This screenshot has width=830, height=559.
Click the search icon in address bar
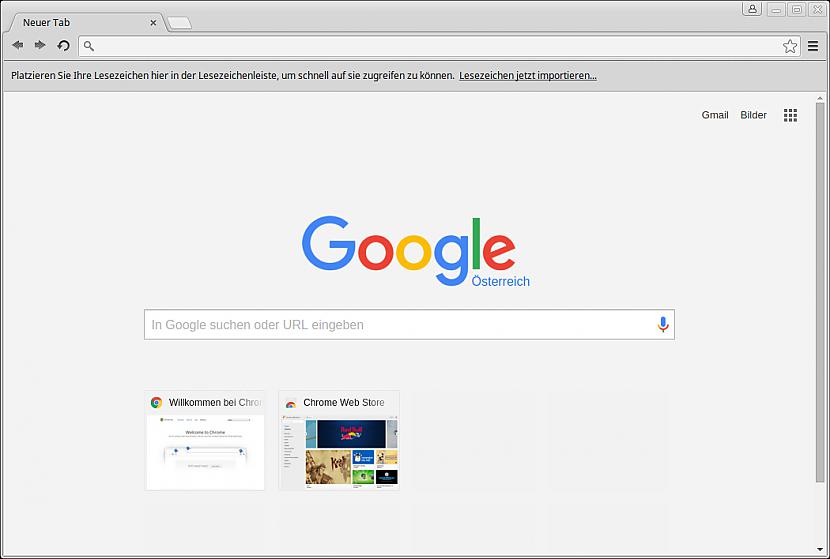click(89, 46)
